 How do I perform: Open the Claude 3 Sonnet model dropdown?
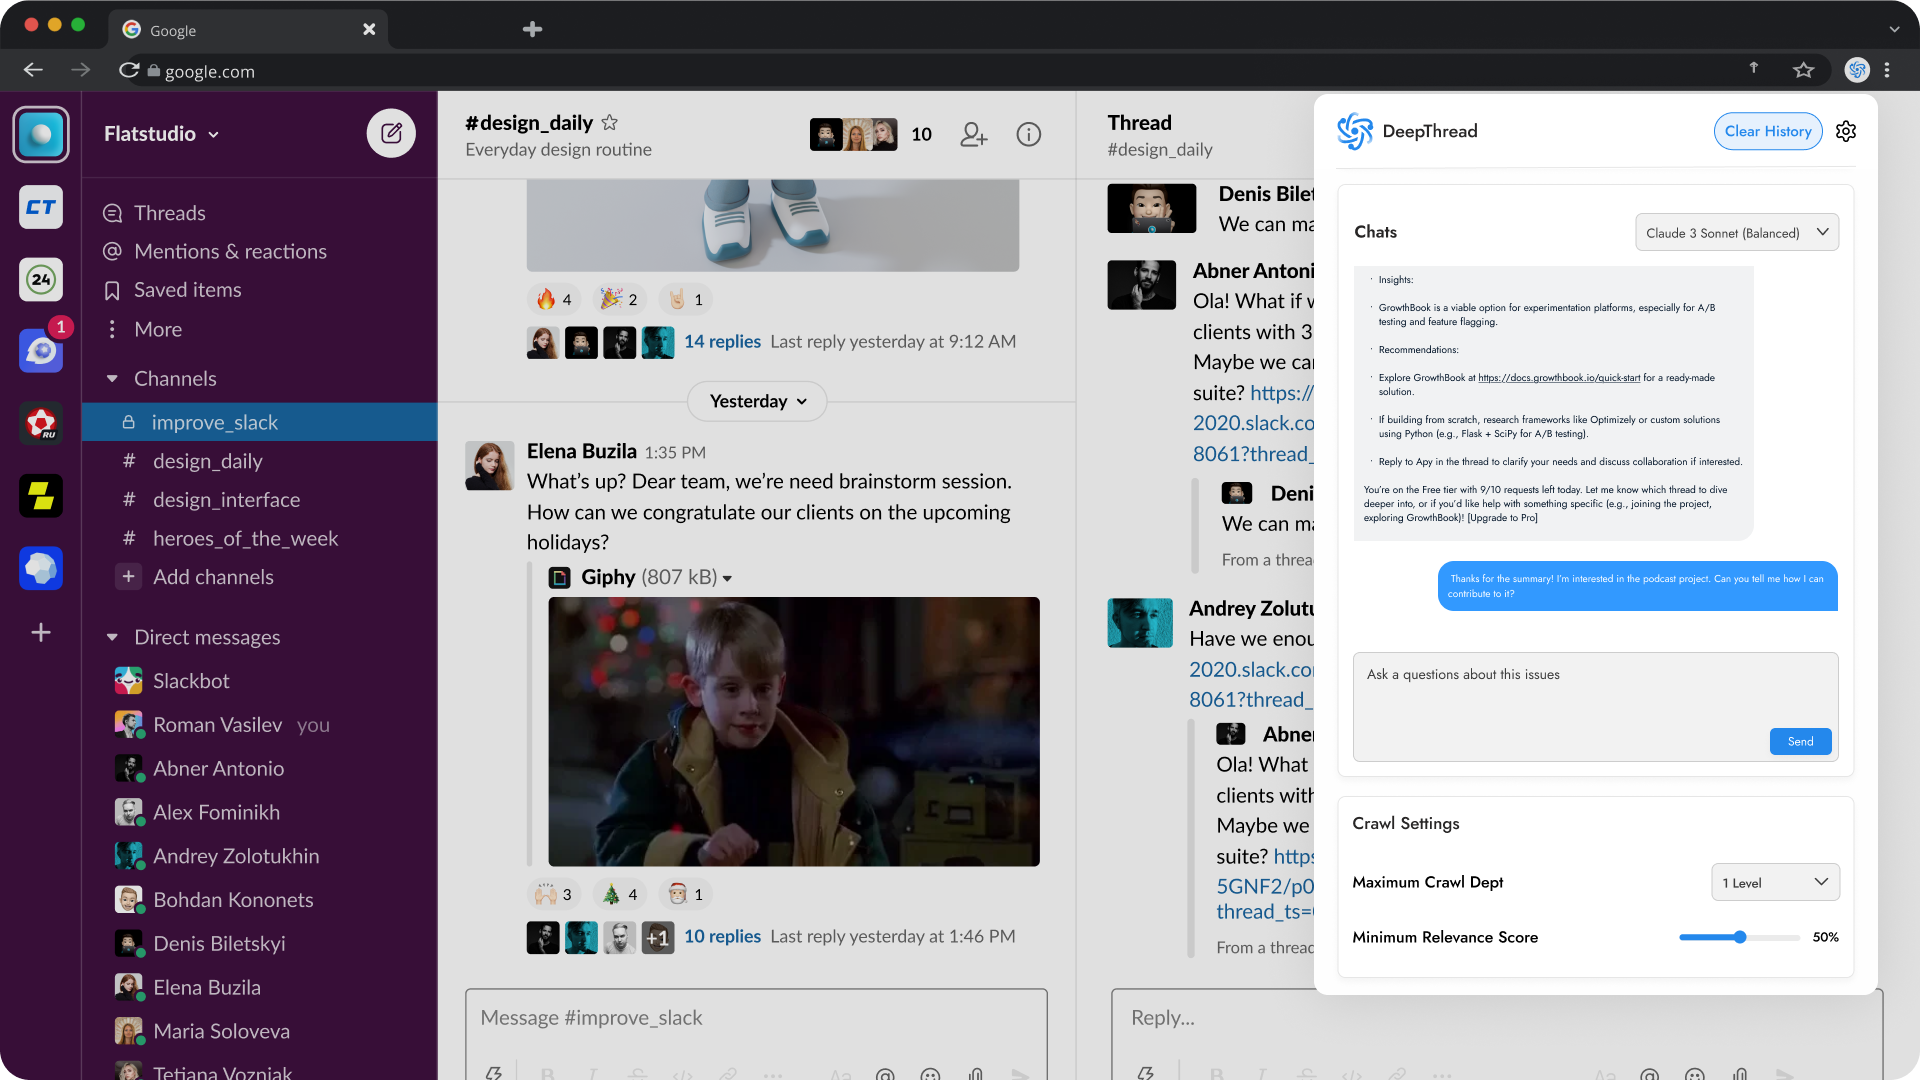(1736, 232)
